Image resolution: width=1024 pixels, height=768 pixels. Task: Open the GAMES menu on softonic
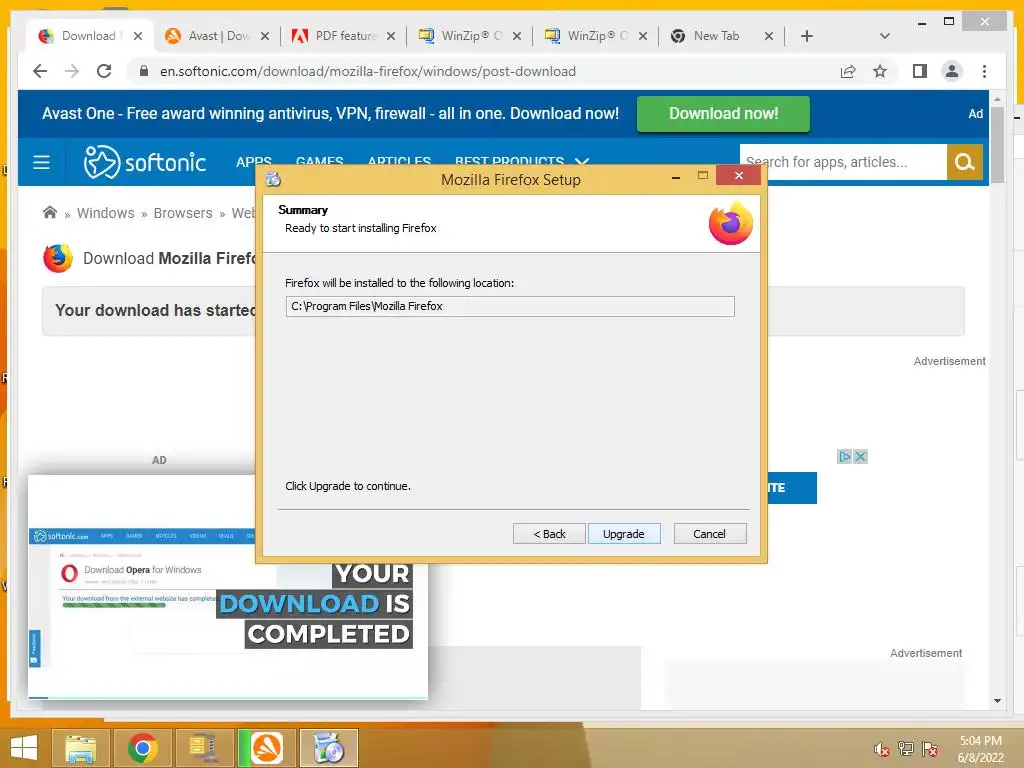[x=319, y=161]
